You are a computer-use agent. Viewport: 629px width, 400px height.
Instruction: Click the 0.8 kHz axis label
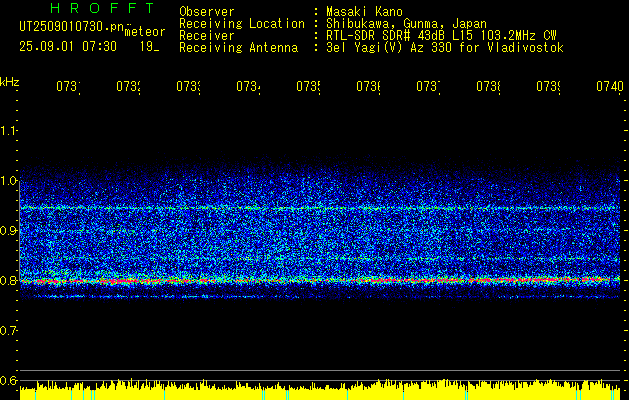click(x=8, y=280)
